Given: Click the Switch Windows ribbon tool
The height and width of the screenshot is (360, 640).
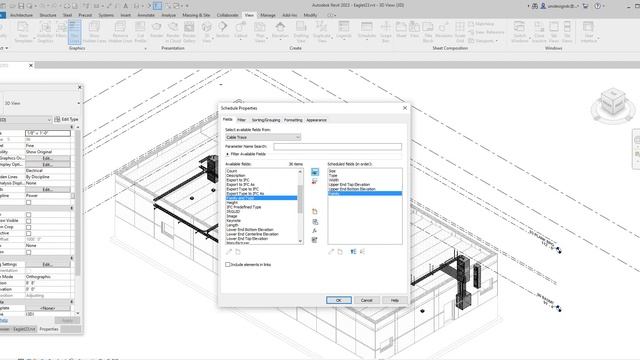Looking at the screenshot, I should pyautogui.click(x=519, y=32).
